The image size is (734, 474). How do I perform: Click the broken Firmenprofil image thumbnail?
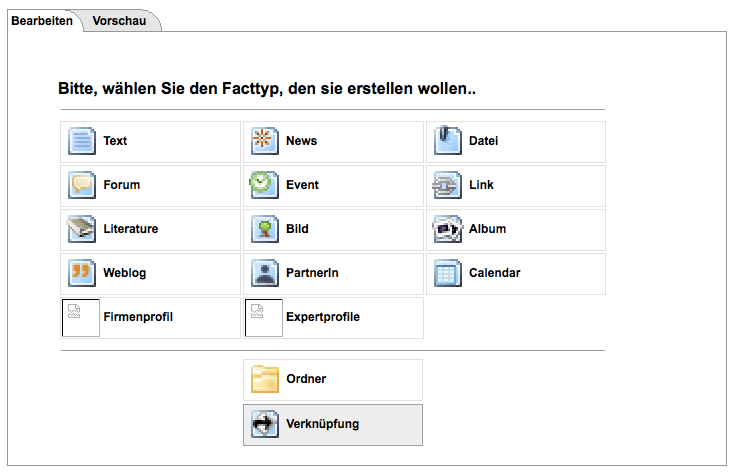[80, 318]
